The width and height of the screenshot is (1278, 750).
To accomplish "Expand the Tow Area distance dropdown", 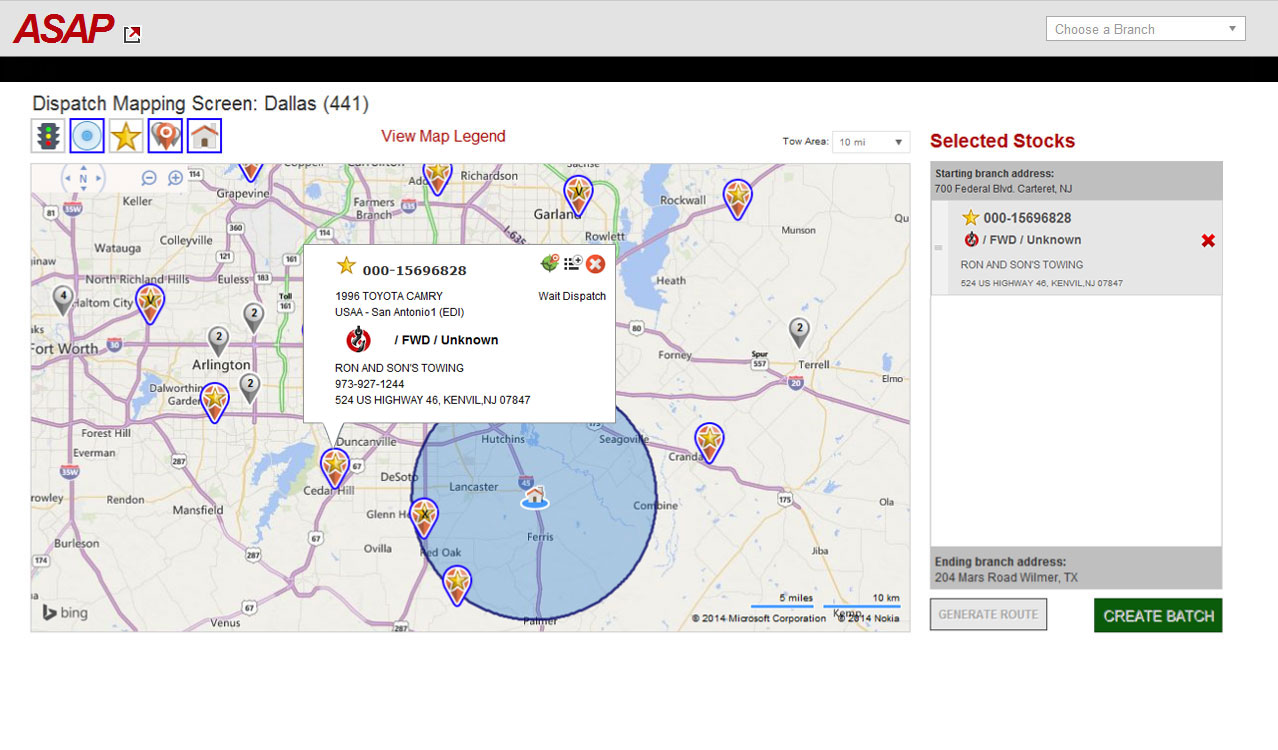I will tap(871, 142).
